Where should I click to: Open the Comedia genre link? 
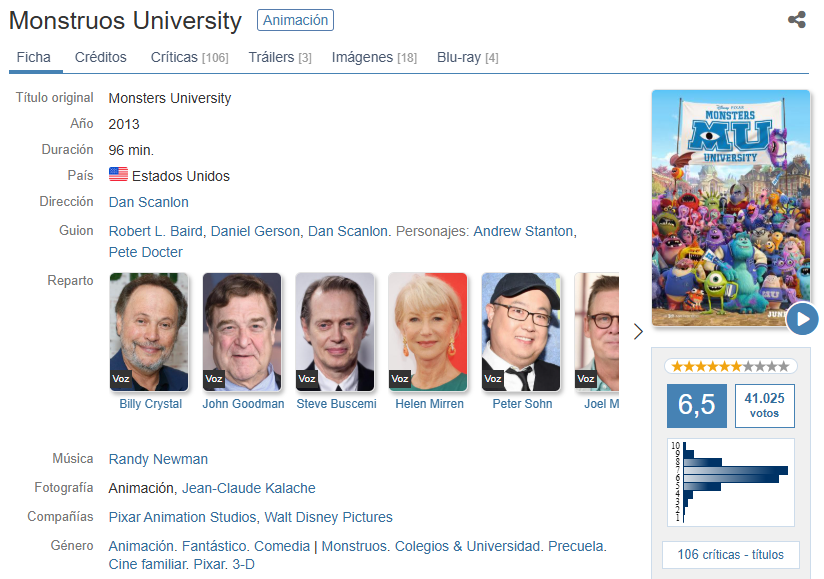[x=282, y=546]
